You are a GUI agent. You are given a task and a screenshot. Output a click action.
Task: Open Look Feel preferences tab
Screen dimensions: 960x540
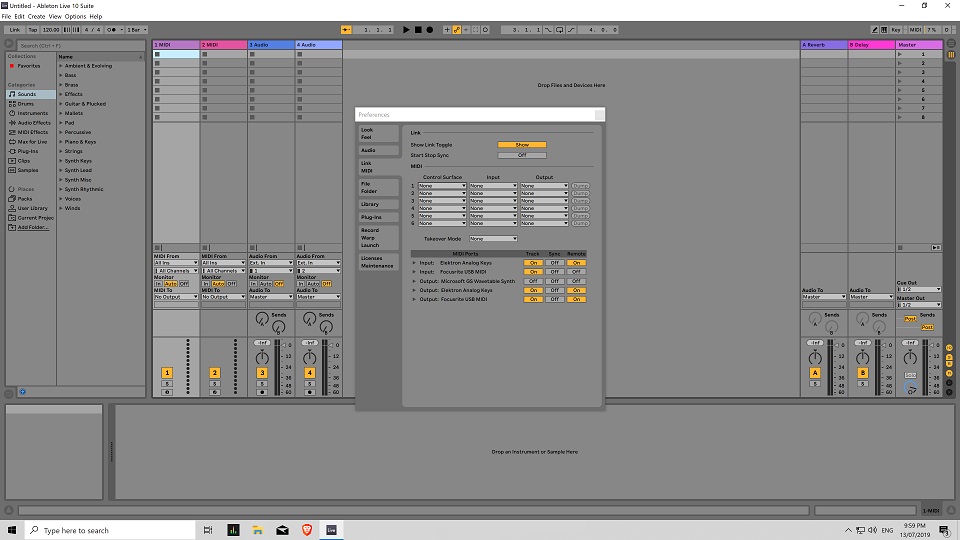click(378, 133)
